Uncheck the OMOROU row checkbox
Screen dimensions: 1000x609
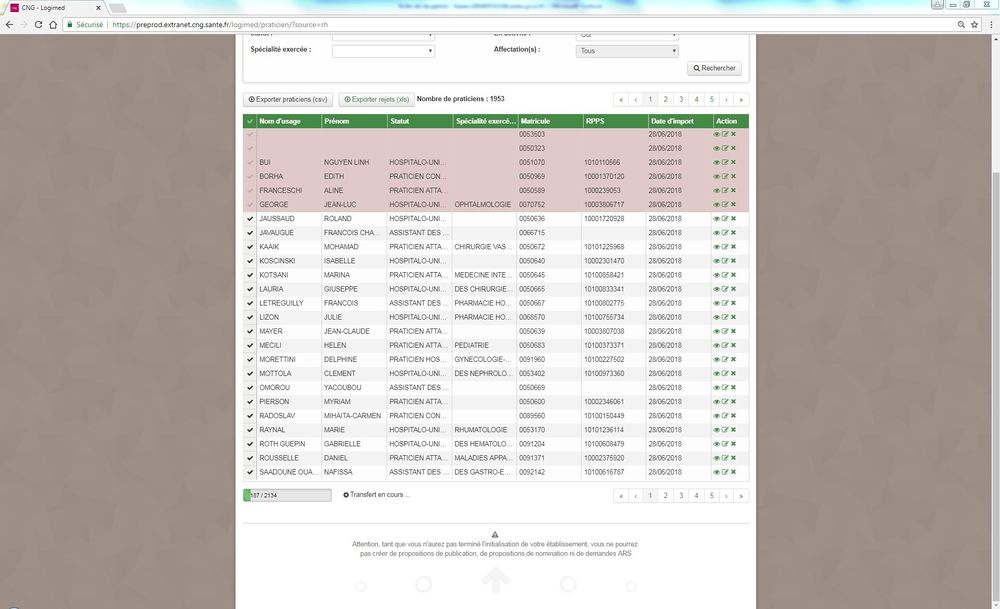pyautogui.click(x=250, y=388)
